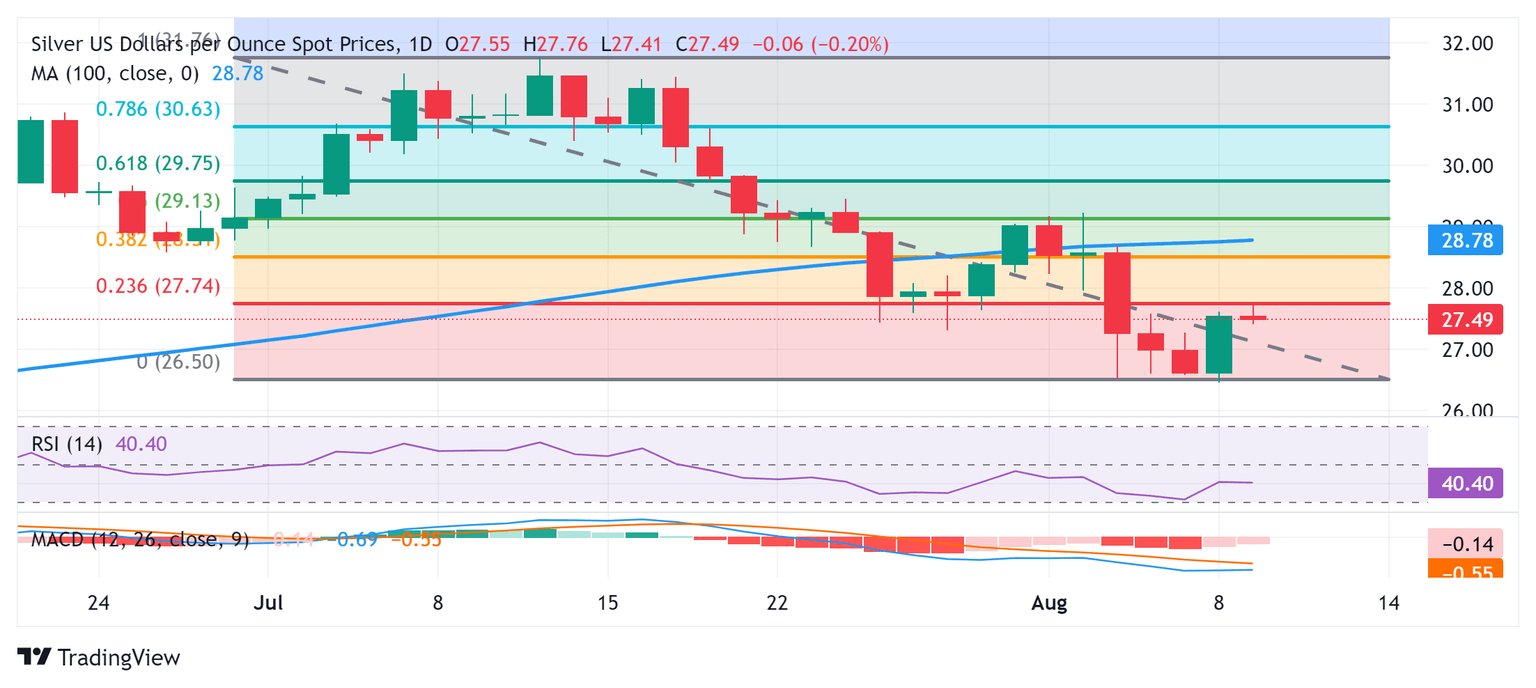Click the Aug date axis label
This screenshot has width=1536, height=688.
pyautogui.click(x=1048, y=603)
